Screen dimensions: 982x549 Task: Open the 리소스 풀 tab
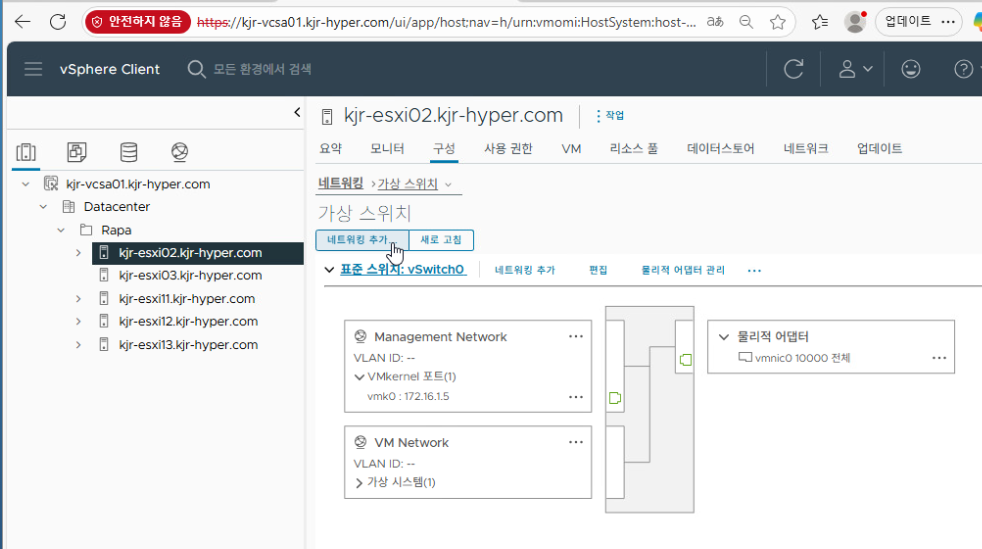click(634, 148)
